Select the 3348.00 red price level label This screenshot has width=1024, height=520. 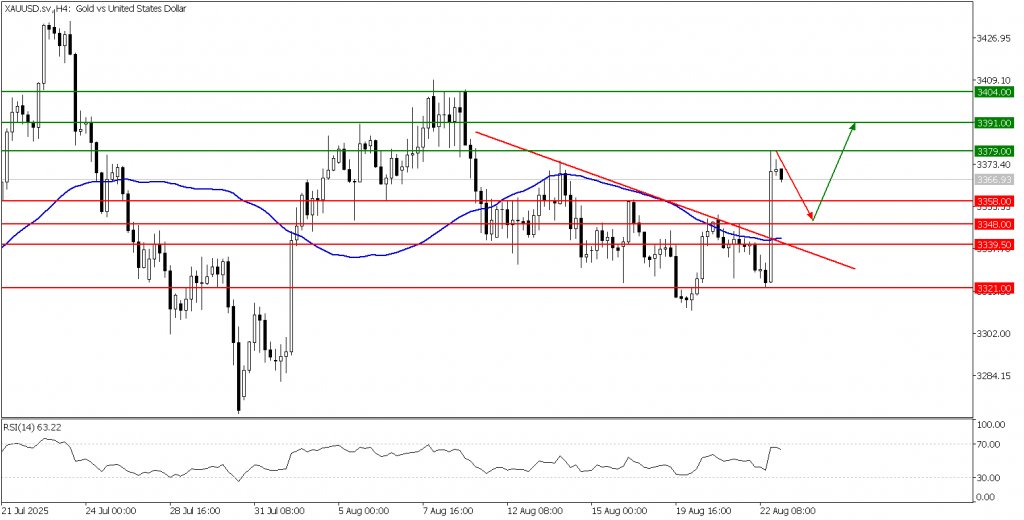(x=994, y=224)
